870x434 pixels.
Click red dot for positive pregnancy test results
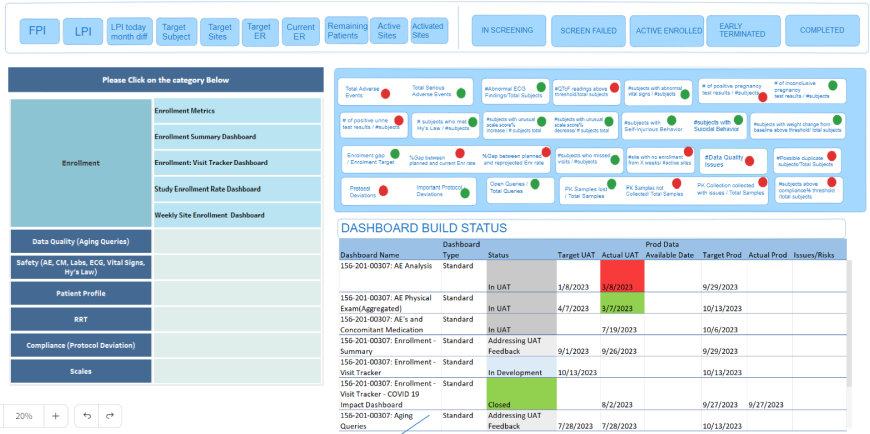click(x=763, y=97)
